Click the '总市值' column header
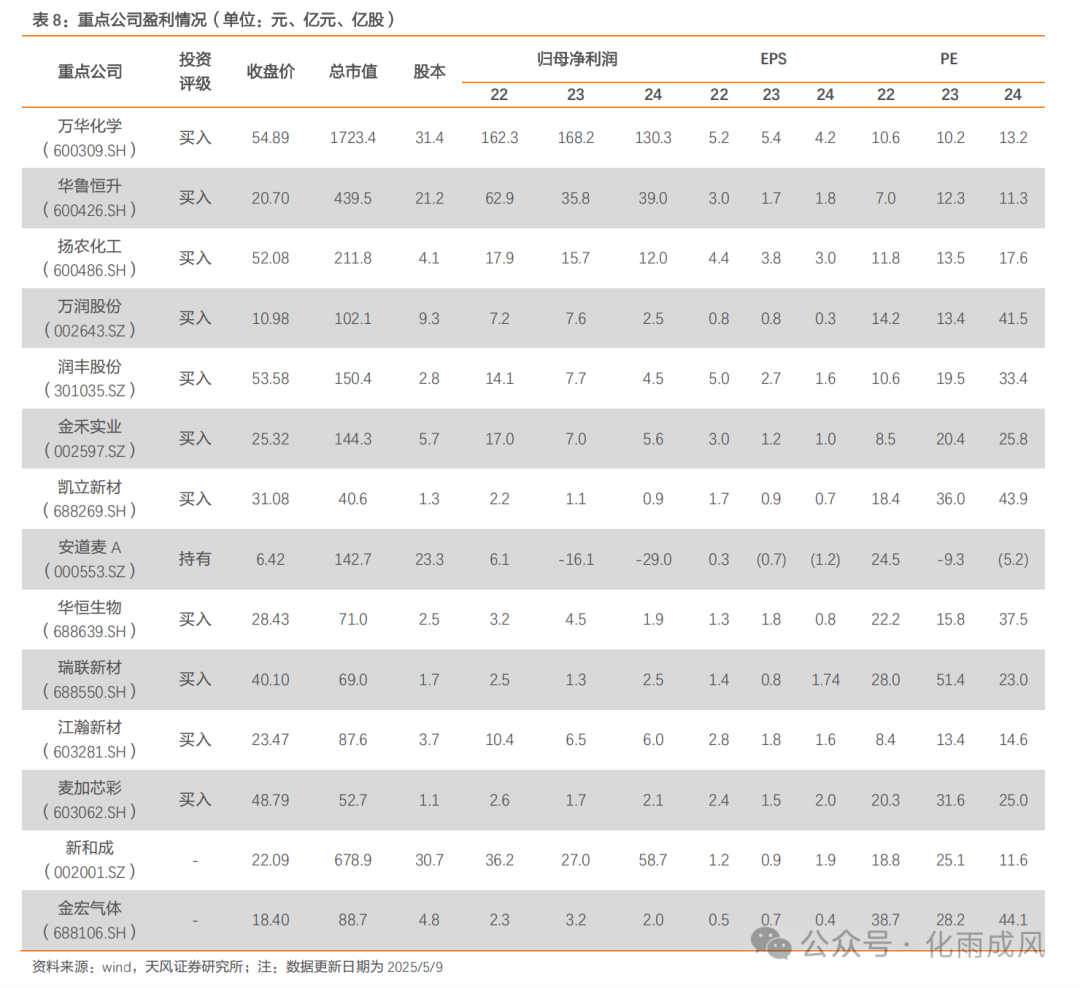This screenshot has height=988, width=1080. pyautogui.click(x=353, y=72)
